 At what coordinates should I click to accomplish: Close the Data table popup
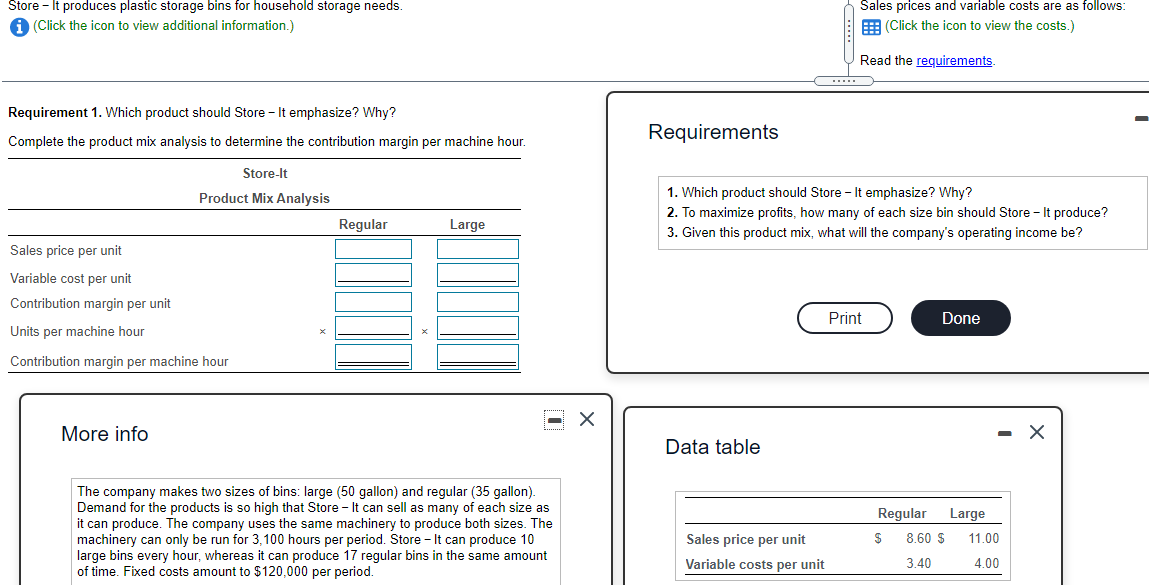tap(1037, 433)
